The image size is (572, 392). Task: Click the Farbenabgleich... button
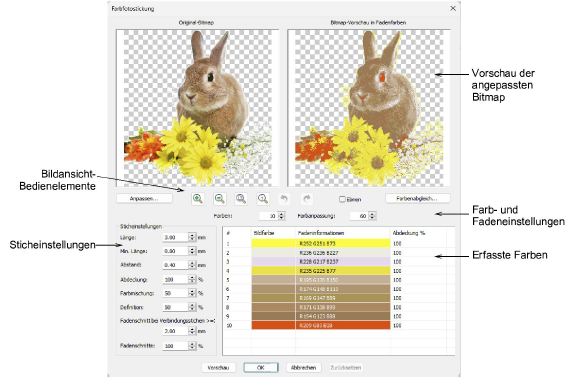418,198
